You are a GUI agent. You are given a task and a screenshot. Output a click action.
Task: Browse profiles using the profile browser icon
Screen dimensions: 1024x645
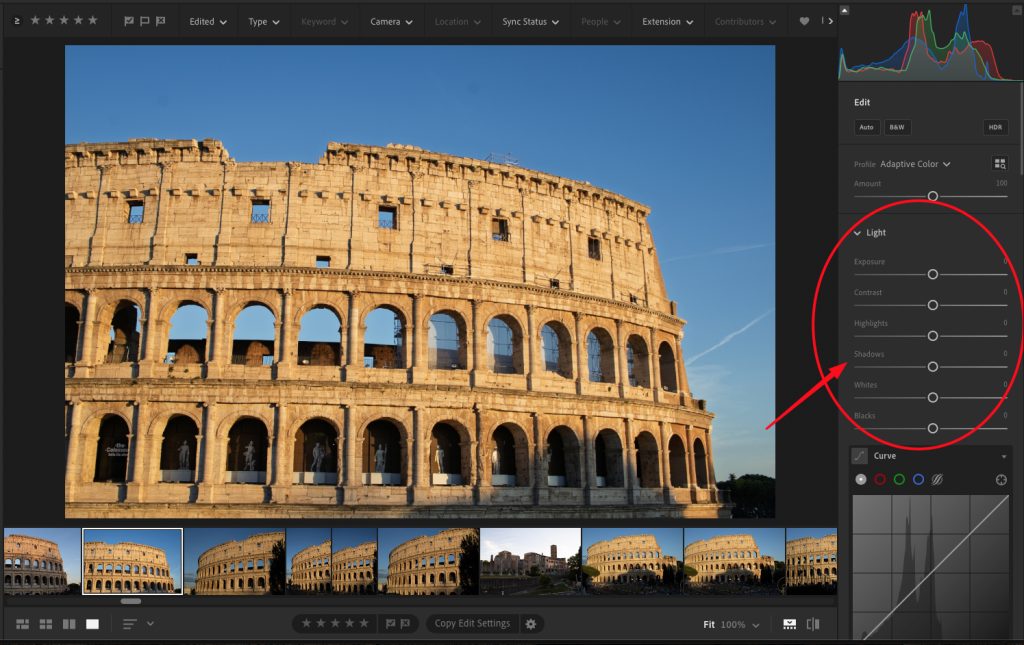pos(999,164)
